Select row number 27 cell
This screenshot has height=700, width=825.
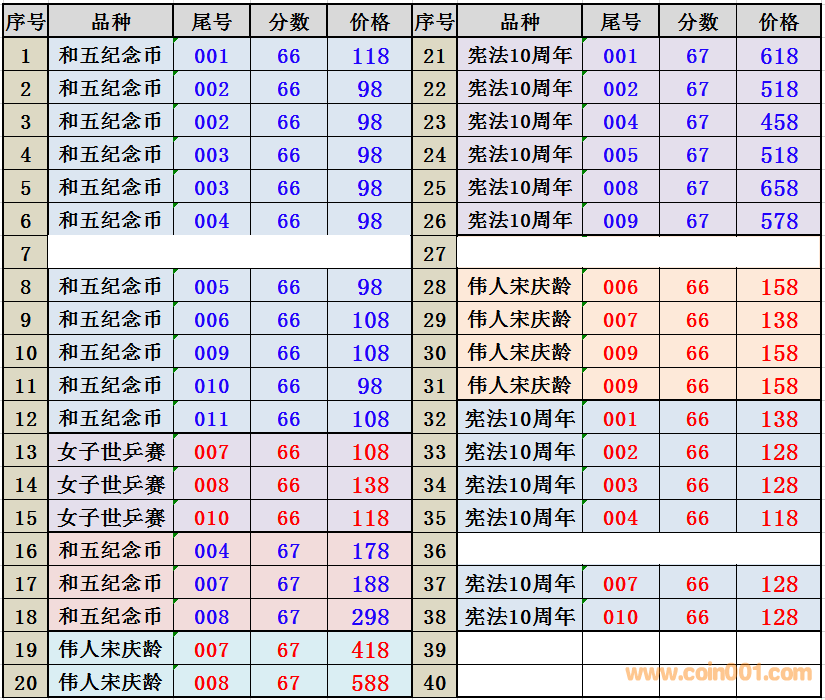tap(434, 254)
